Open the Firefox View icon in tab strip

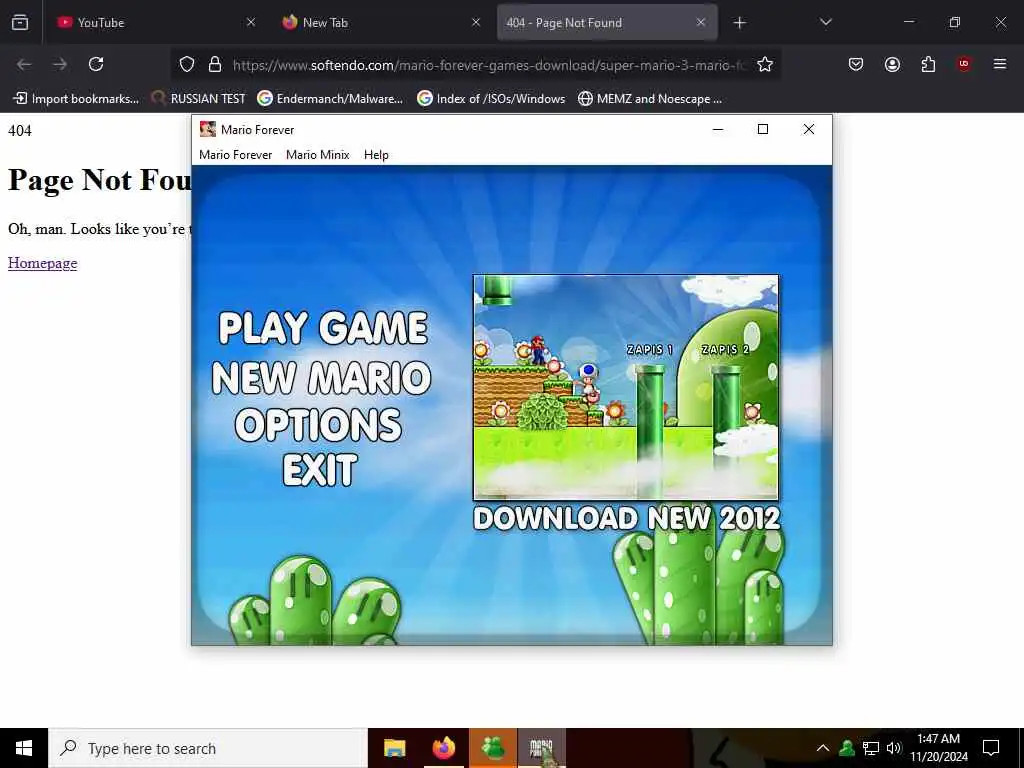click(x=20, y=22)
